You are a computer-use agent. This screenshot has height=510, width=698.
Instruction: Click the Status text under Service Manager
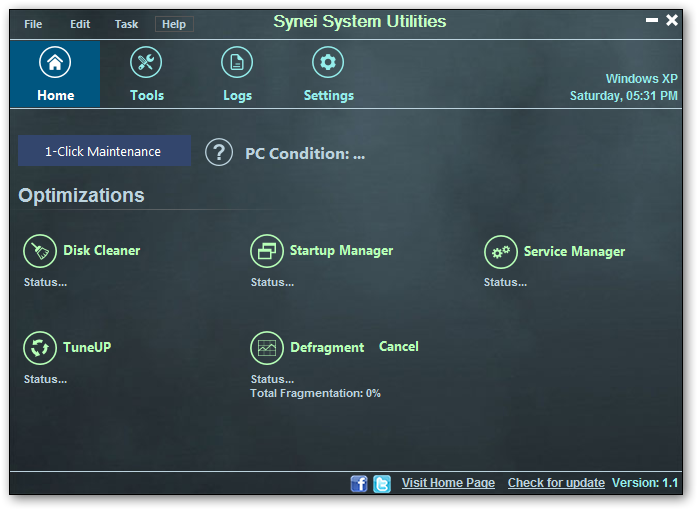coord(506,282)
